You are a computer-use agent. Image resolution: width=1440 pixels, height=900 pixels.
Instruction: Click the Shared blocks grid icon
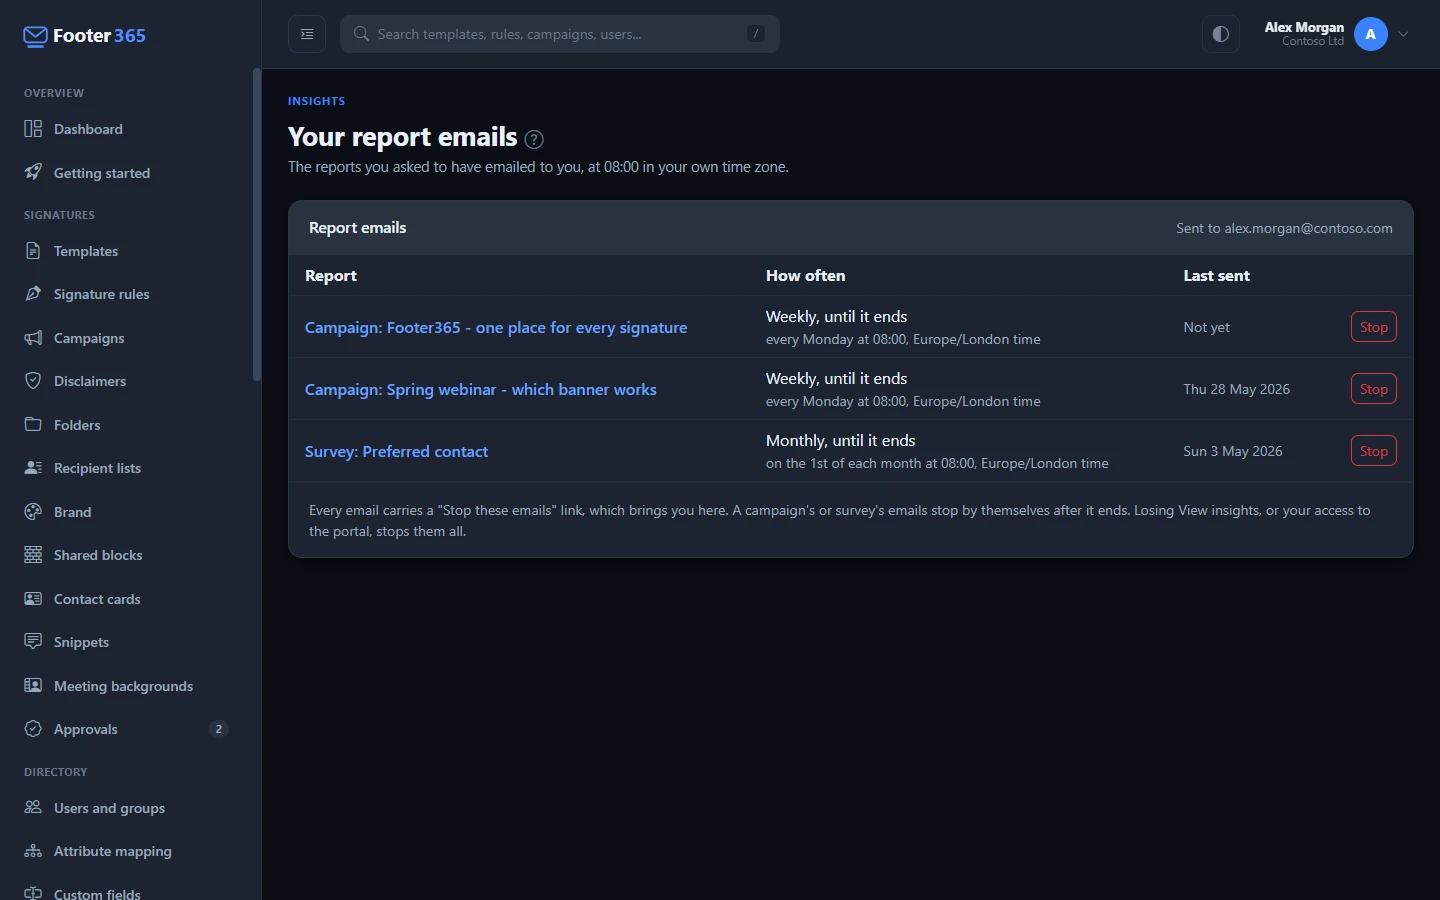tap(33, 555)
